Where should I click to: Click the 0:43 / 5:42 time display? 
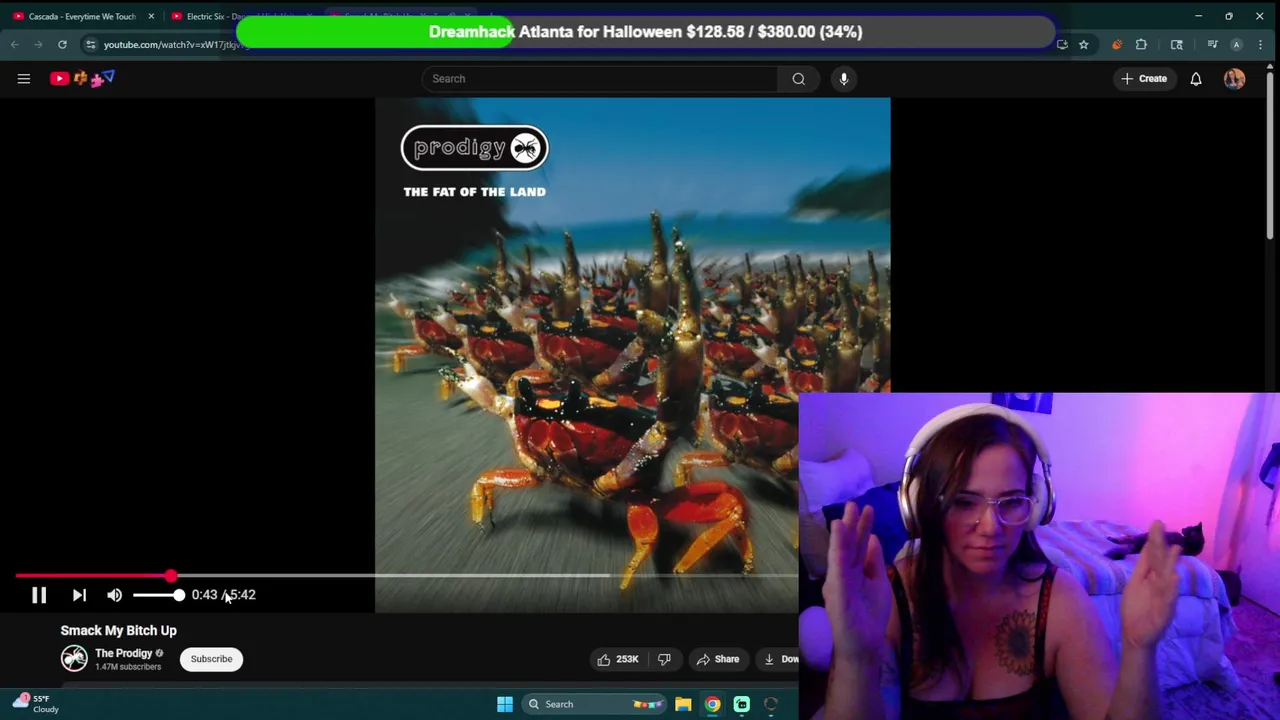(224, 595)
